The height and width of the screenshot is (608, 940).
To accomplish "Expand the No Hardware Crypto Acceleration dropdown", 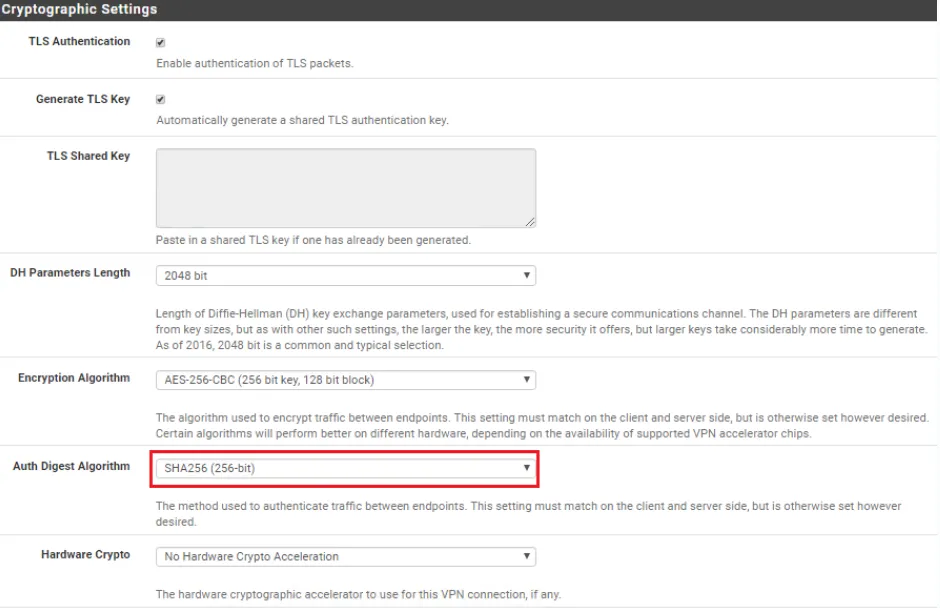I will [345, 557].
